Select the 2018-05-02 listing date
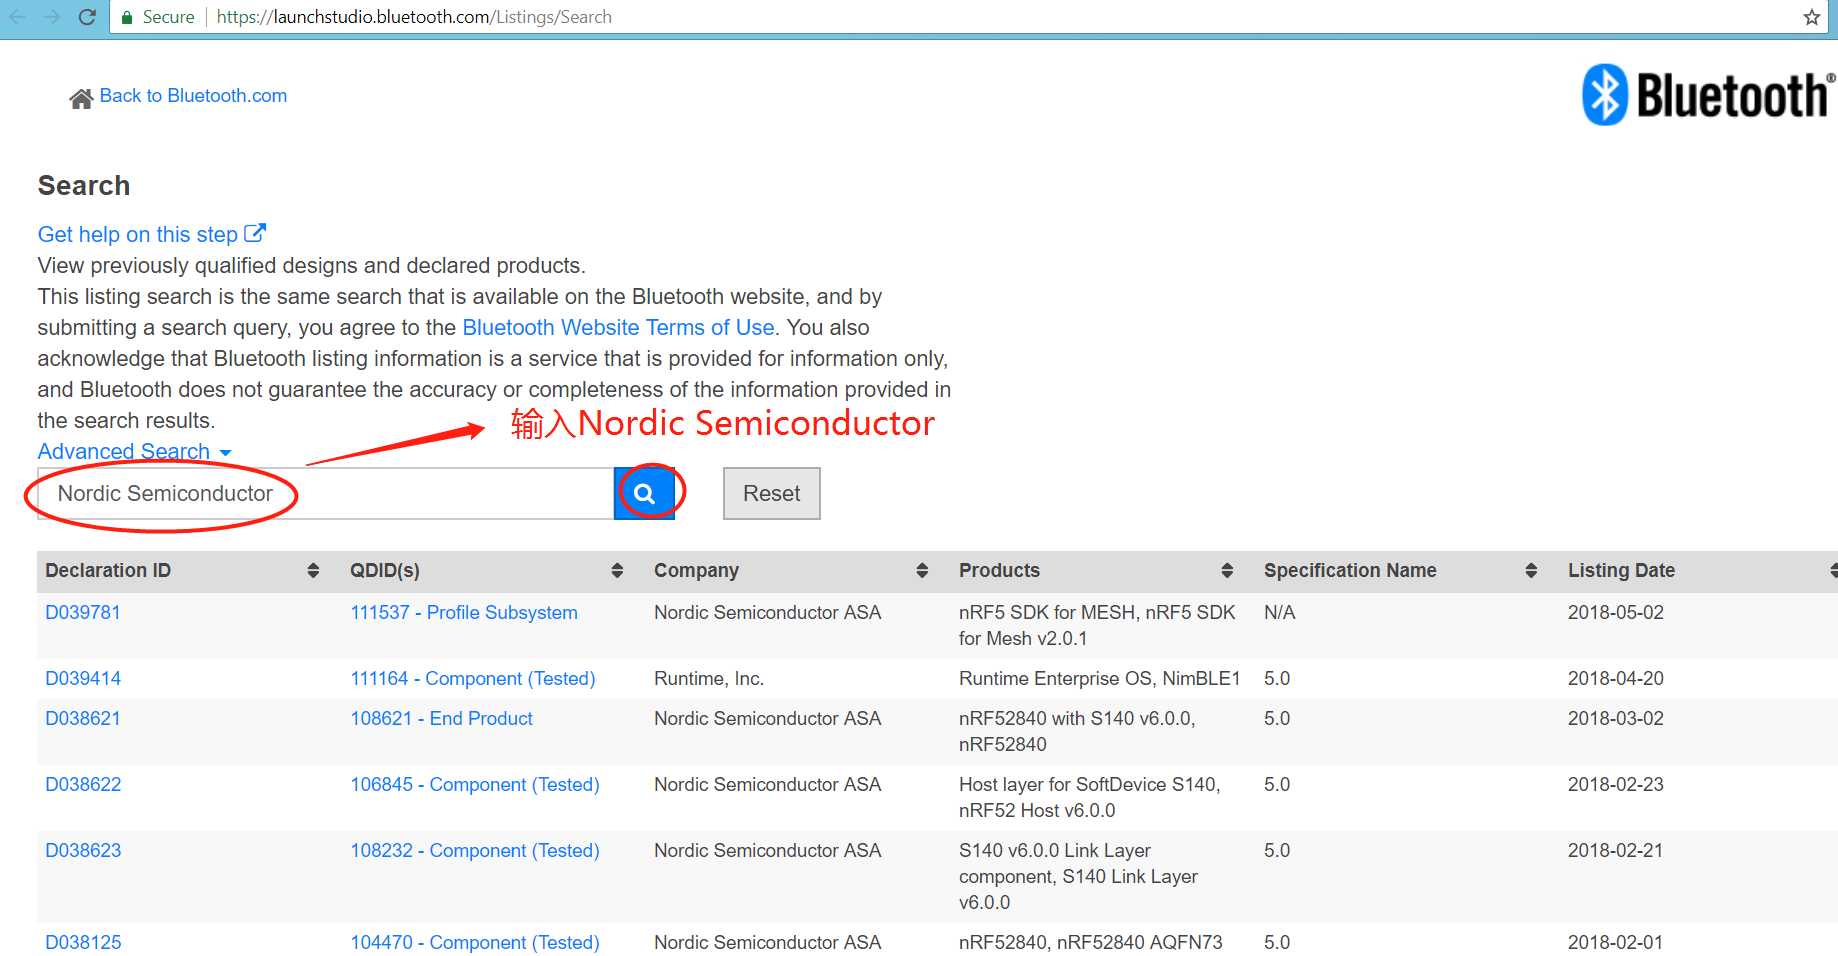The image size is (1838, 956). pyautogui.click(x=1616, y=612)
